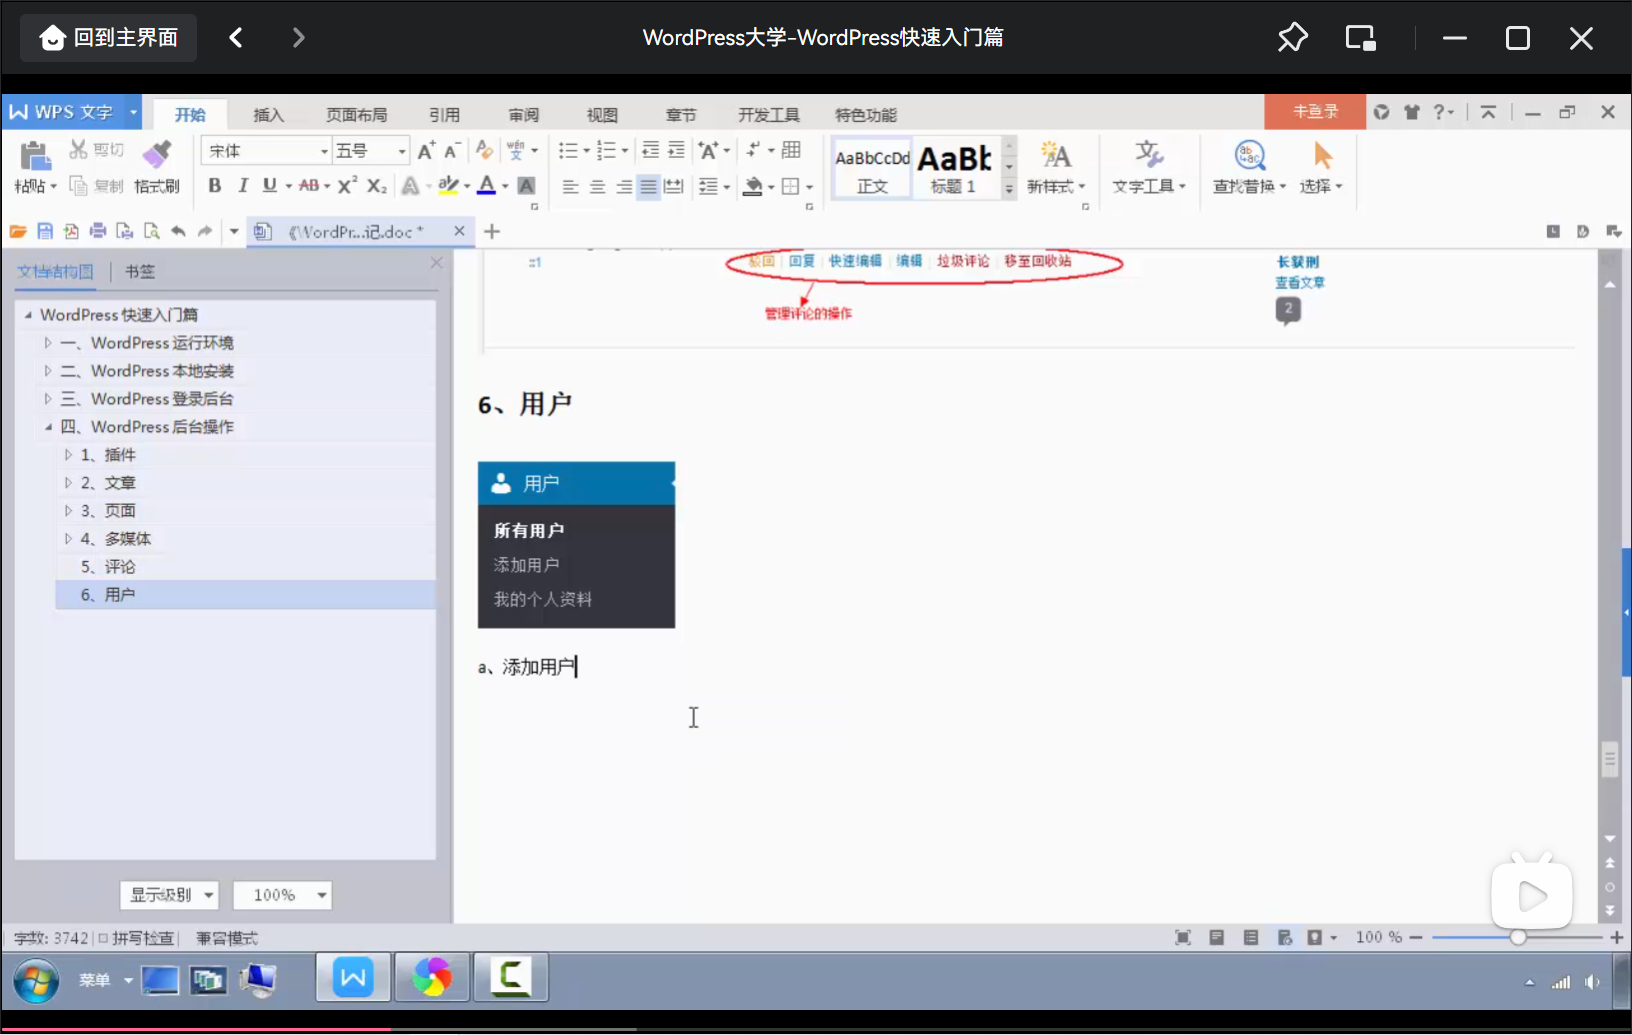Click the distributed alignment icon
Screen dimensions: 1632x1035
674,187
